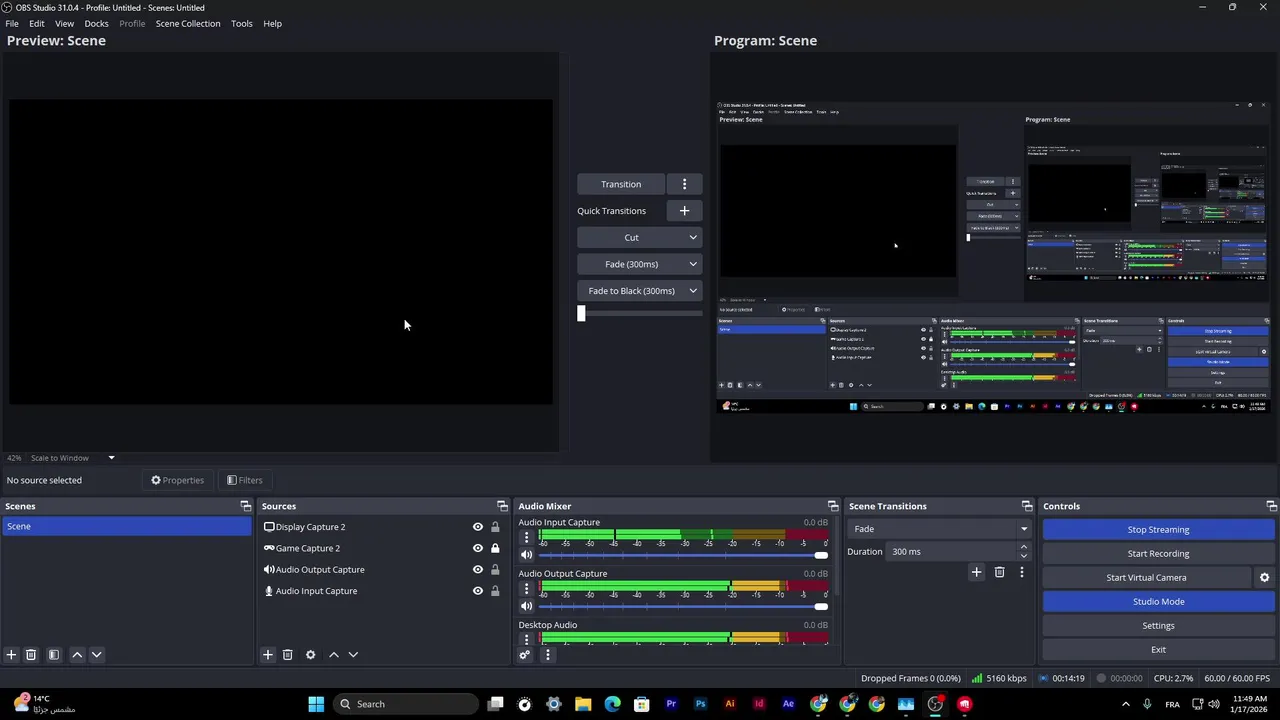The height and width of the screenshot is (720, 1280).
Task: Hide Game Capture 2 source eye
Action: point(478,548)
